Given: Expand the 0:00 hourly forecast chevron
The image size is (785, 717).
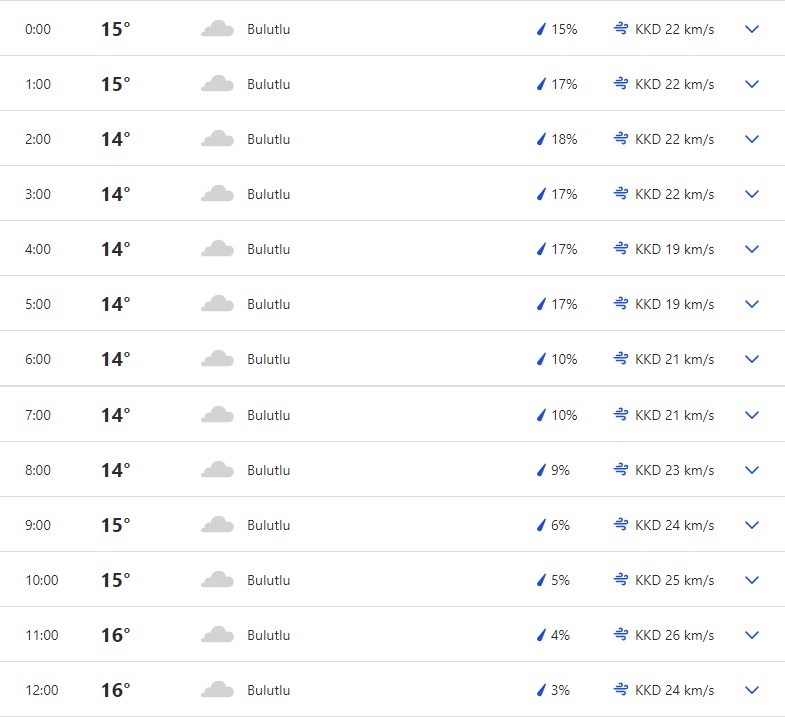Looking at the screenshot, I should 752,29.
